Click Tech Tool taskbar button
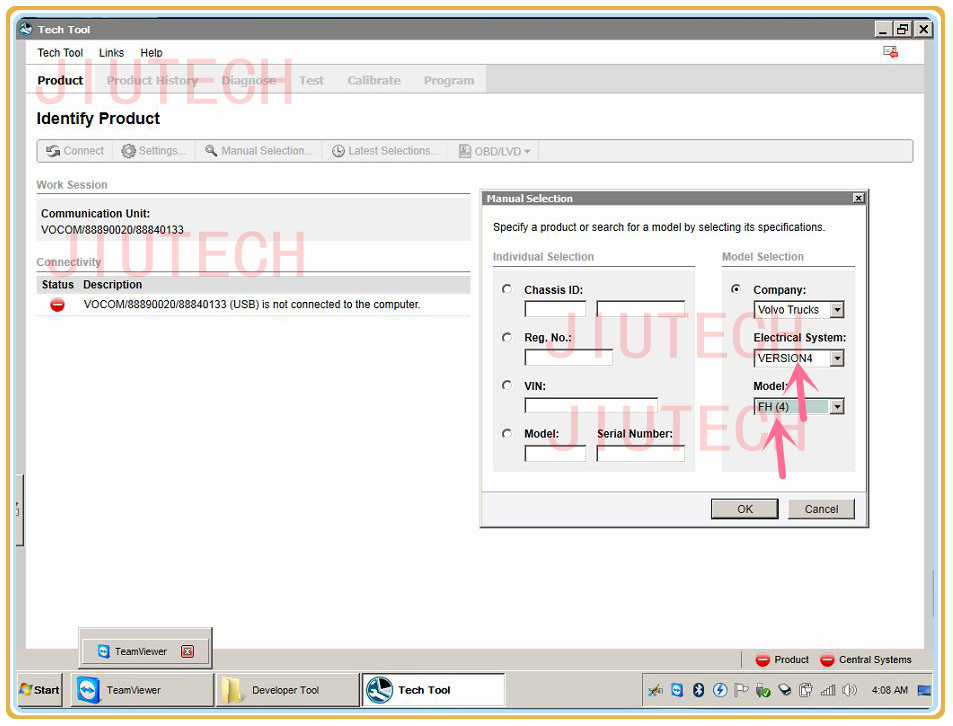Screen dimensions: 953x726 tap(433, 691)
